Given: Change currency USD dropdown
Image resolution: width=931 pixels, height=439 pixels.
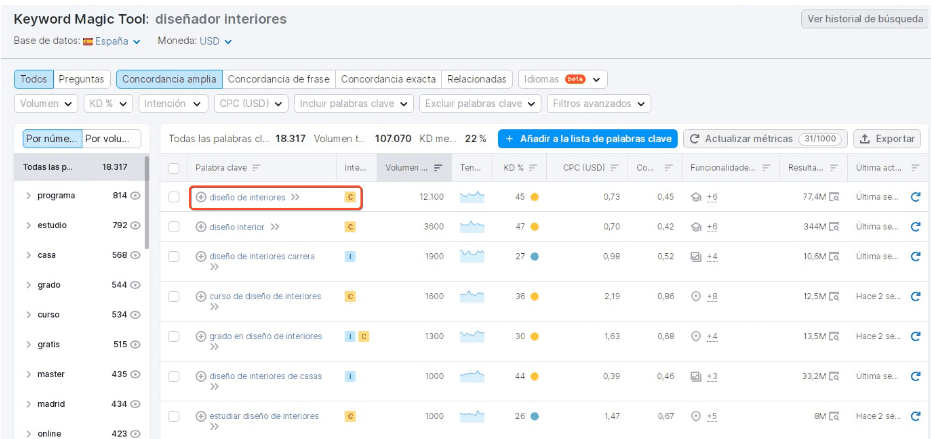Looking at the screenshot, I should (x=215, y=42).
